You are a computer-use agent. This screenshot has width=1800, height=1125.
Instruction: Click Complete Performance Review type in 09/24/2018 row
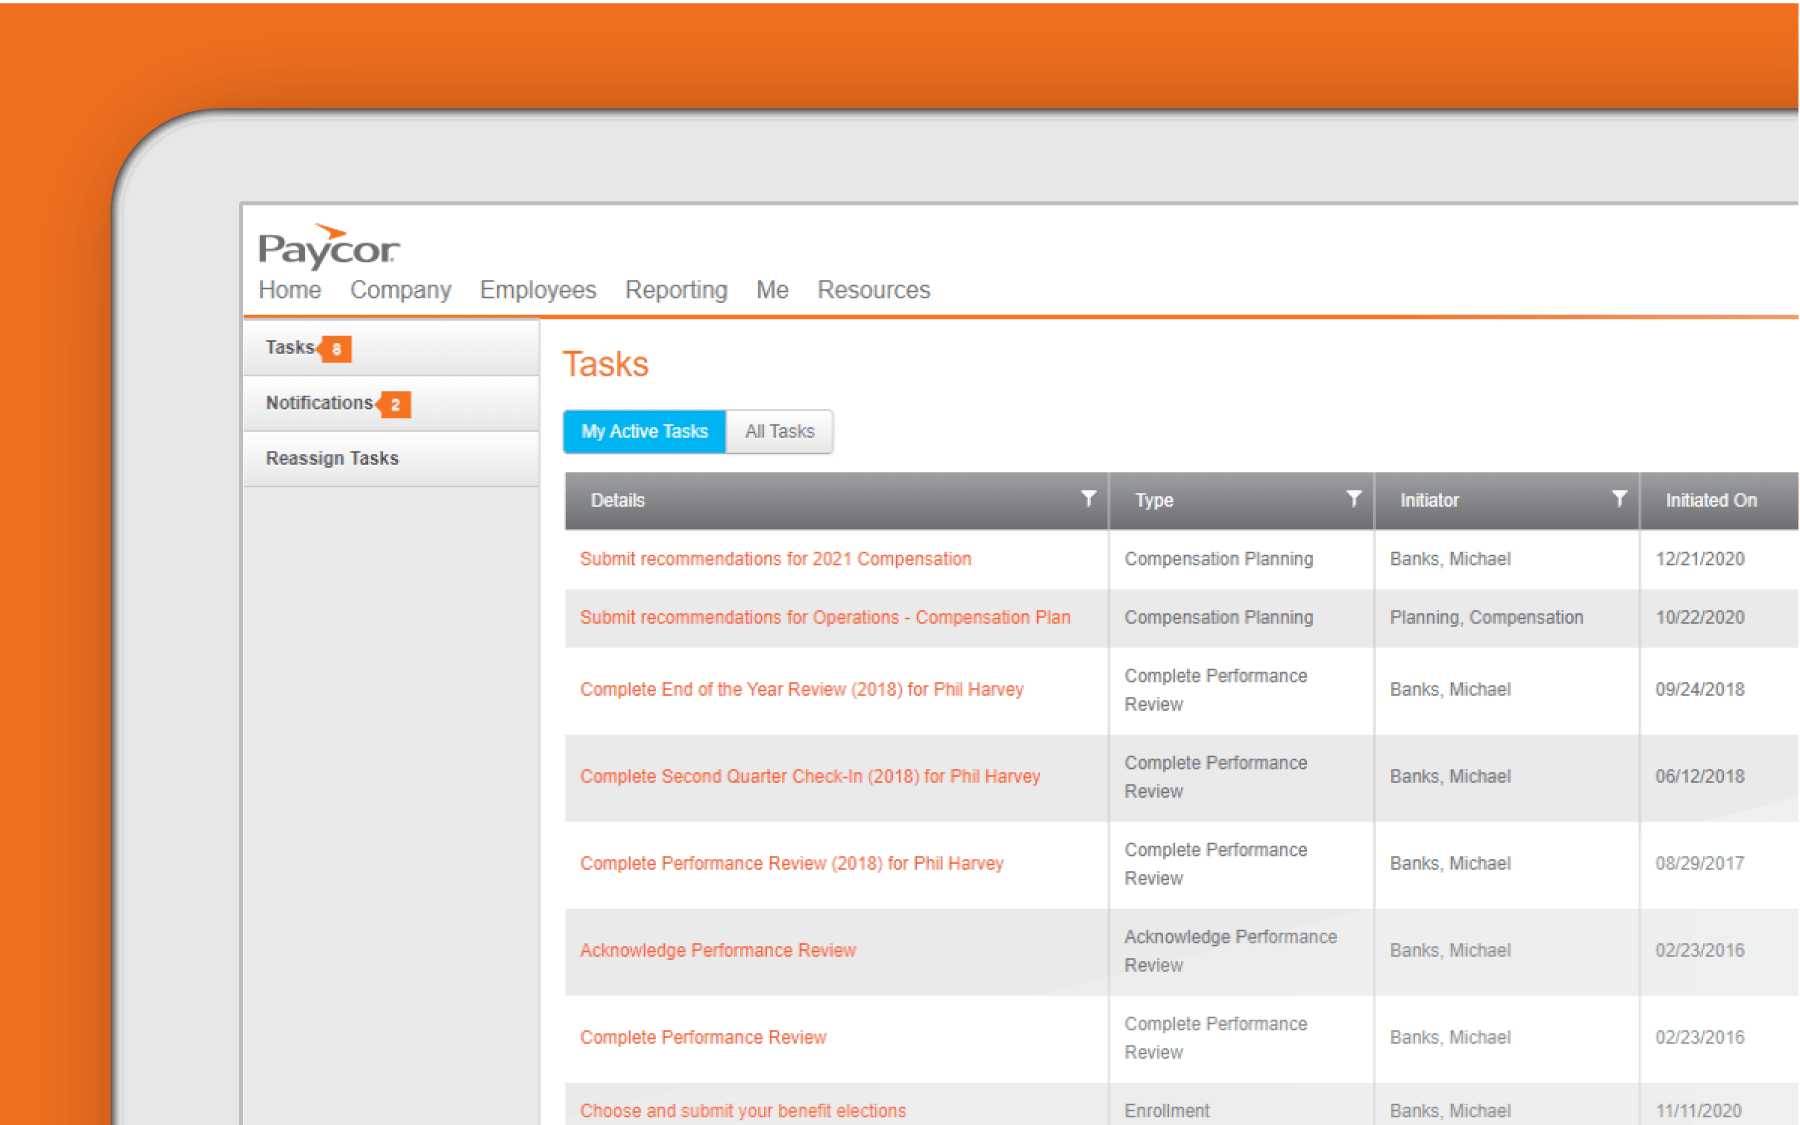1215,689
